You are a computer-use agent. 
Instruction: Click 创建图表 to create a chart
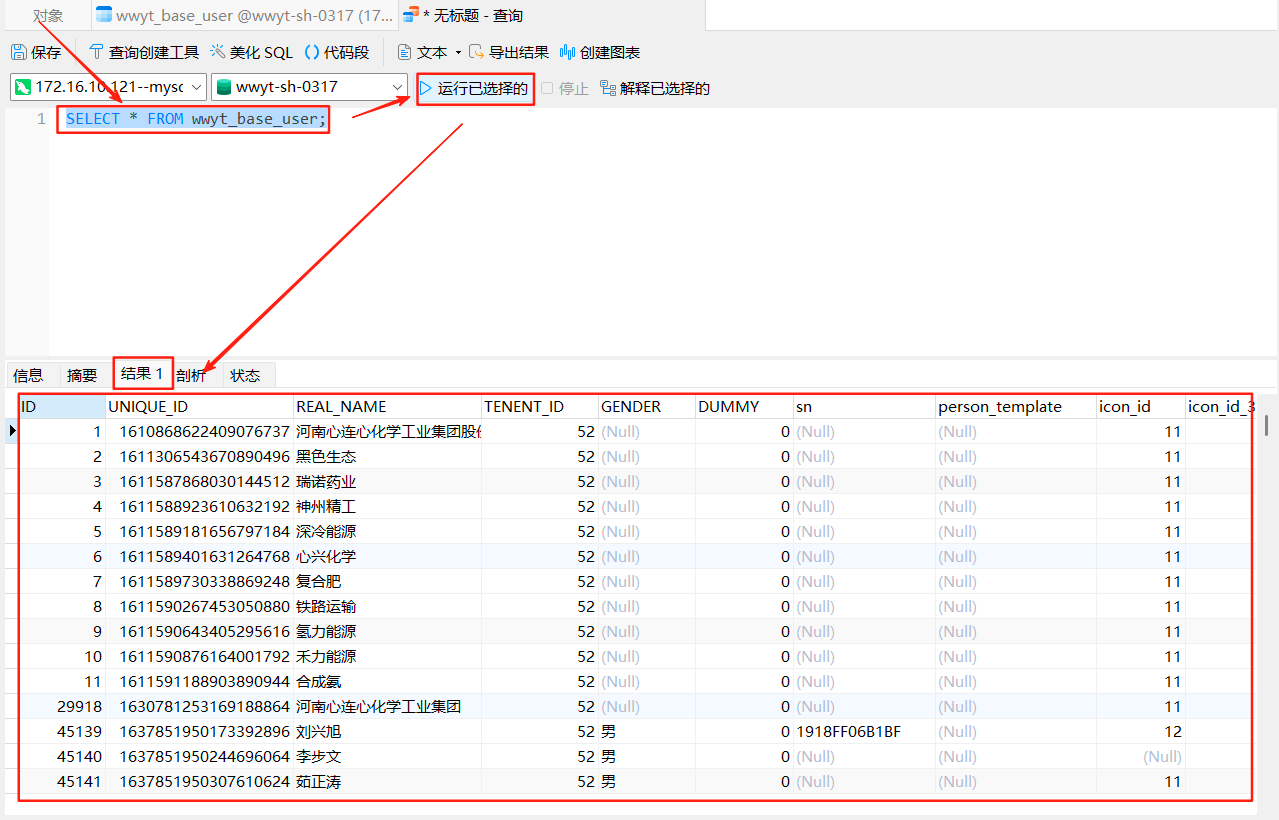tap(600, 52)
